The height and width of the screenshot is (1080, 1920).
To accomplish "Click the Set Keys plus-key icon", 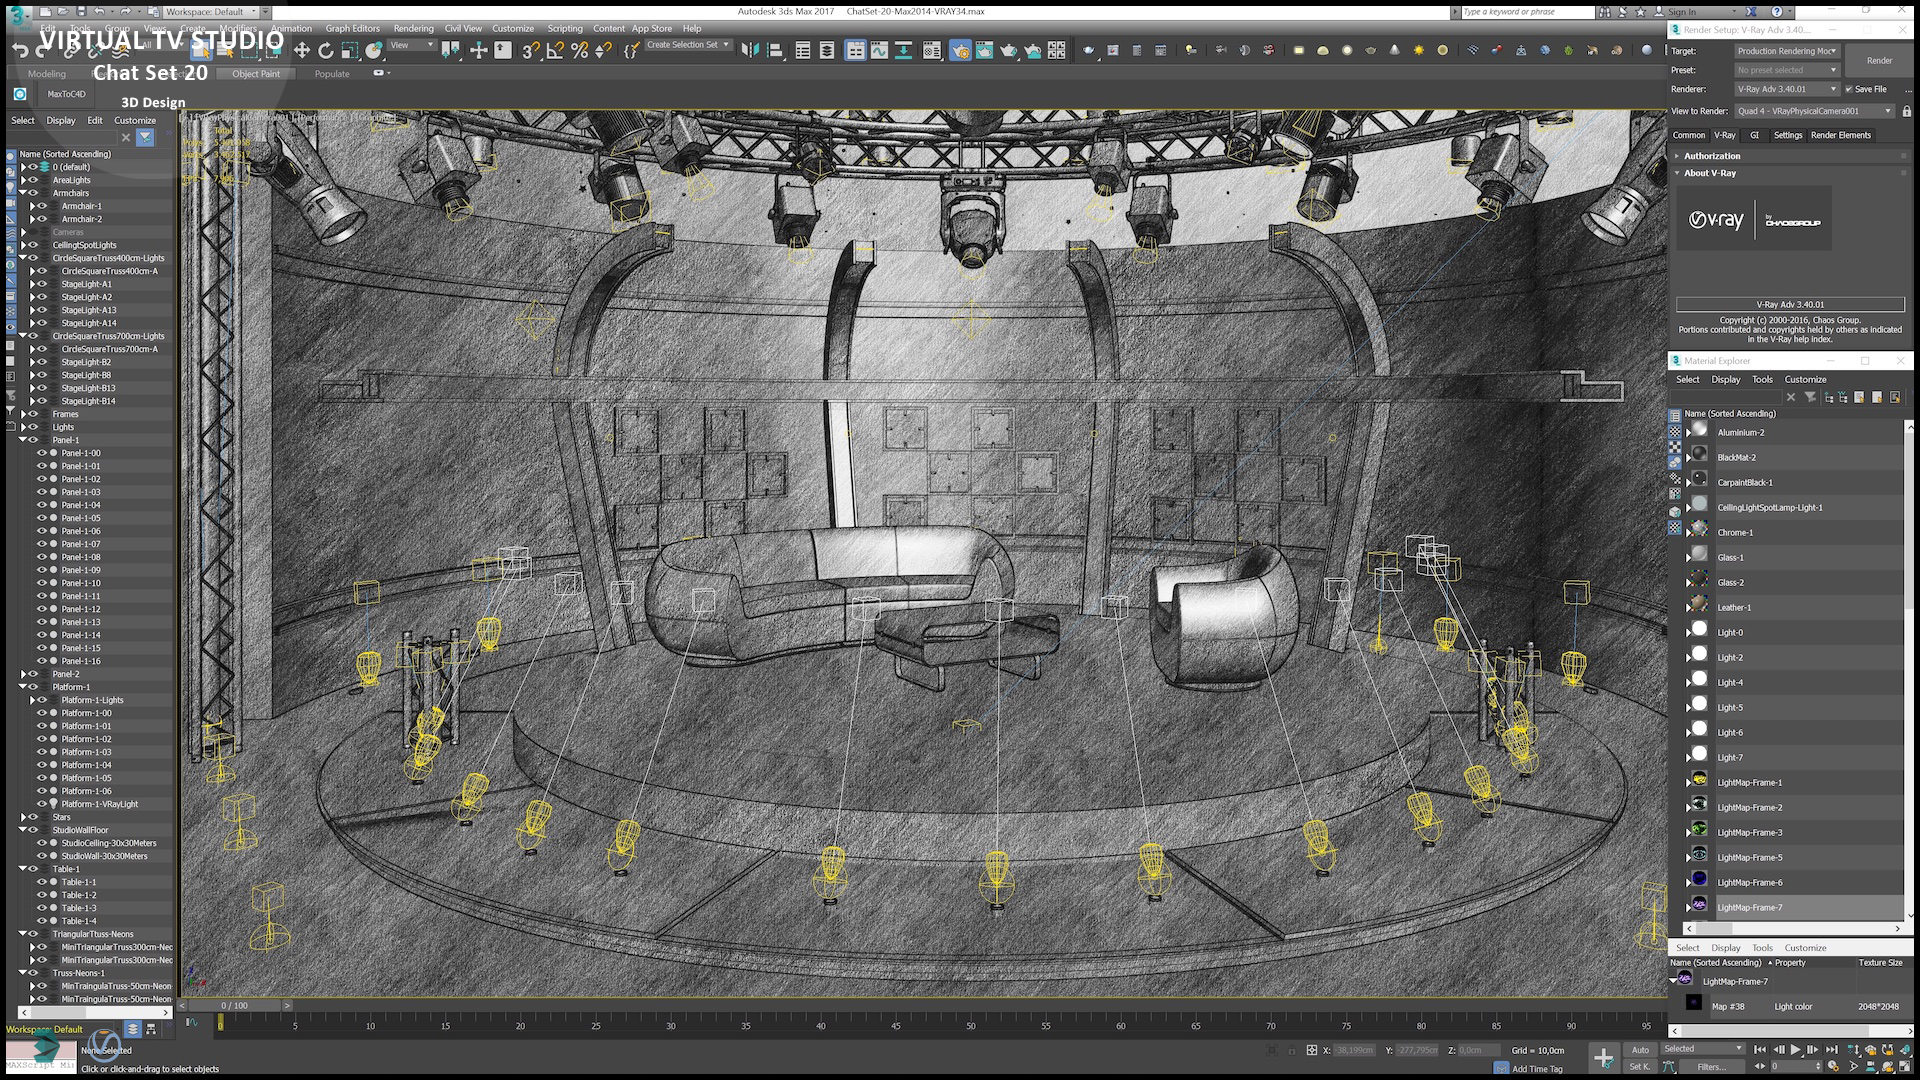I will 1603,1057.
